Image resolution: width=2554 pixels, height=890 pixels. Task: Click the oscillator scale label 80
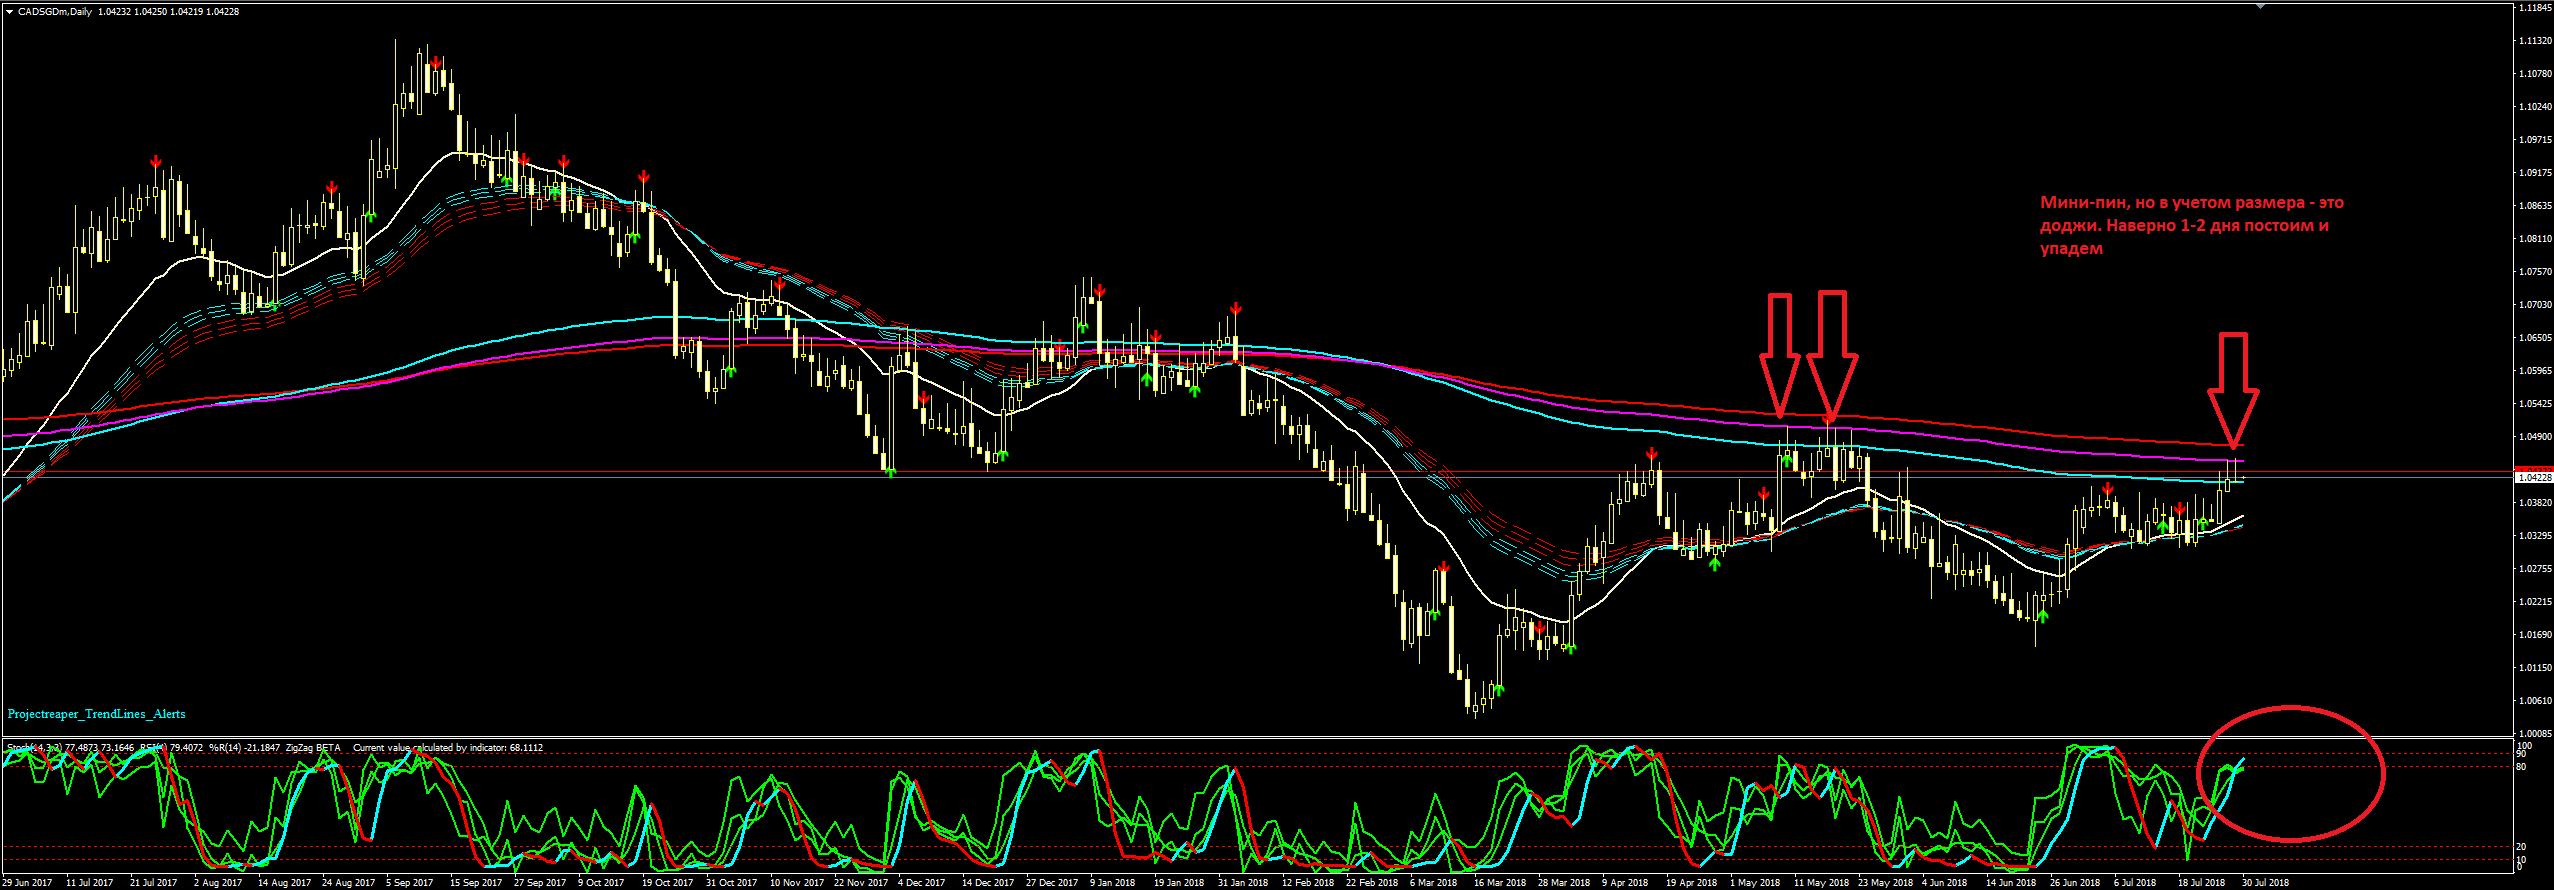(2521, 767)
